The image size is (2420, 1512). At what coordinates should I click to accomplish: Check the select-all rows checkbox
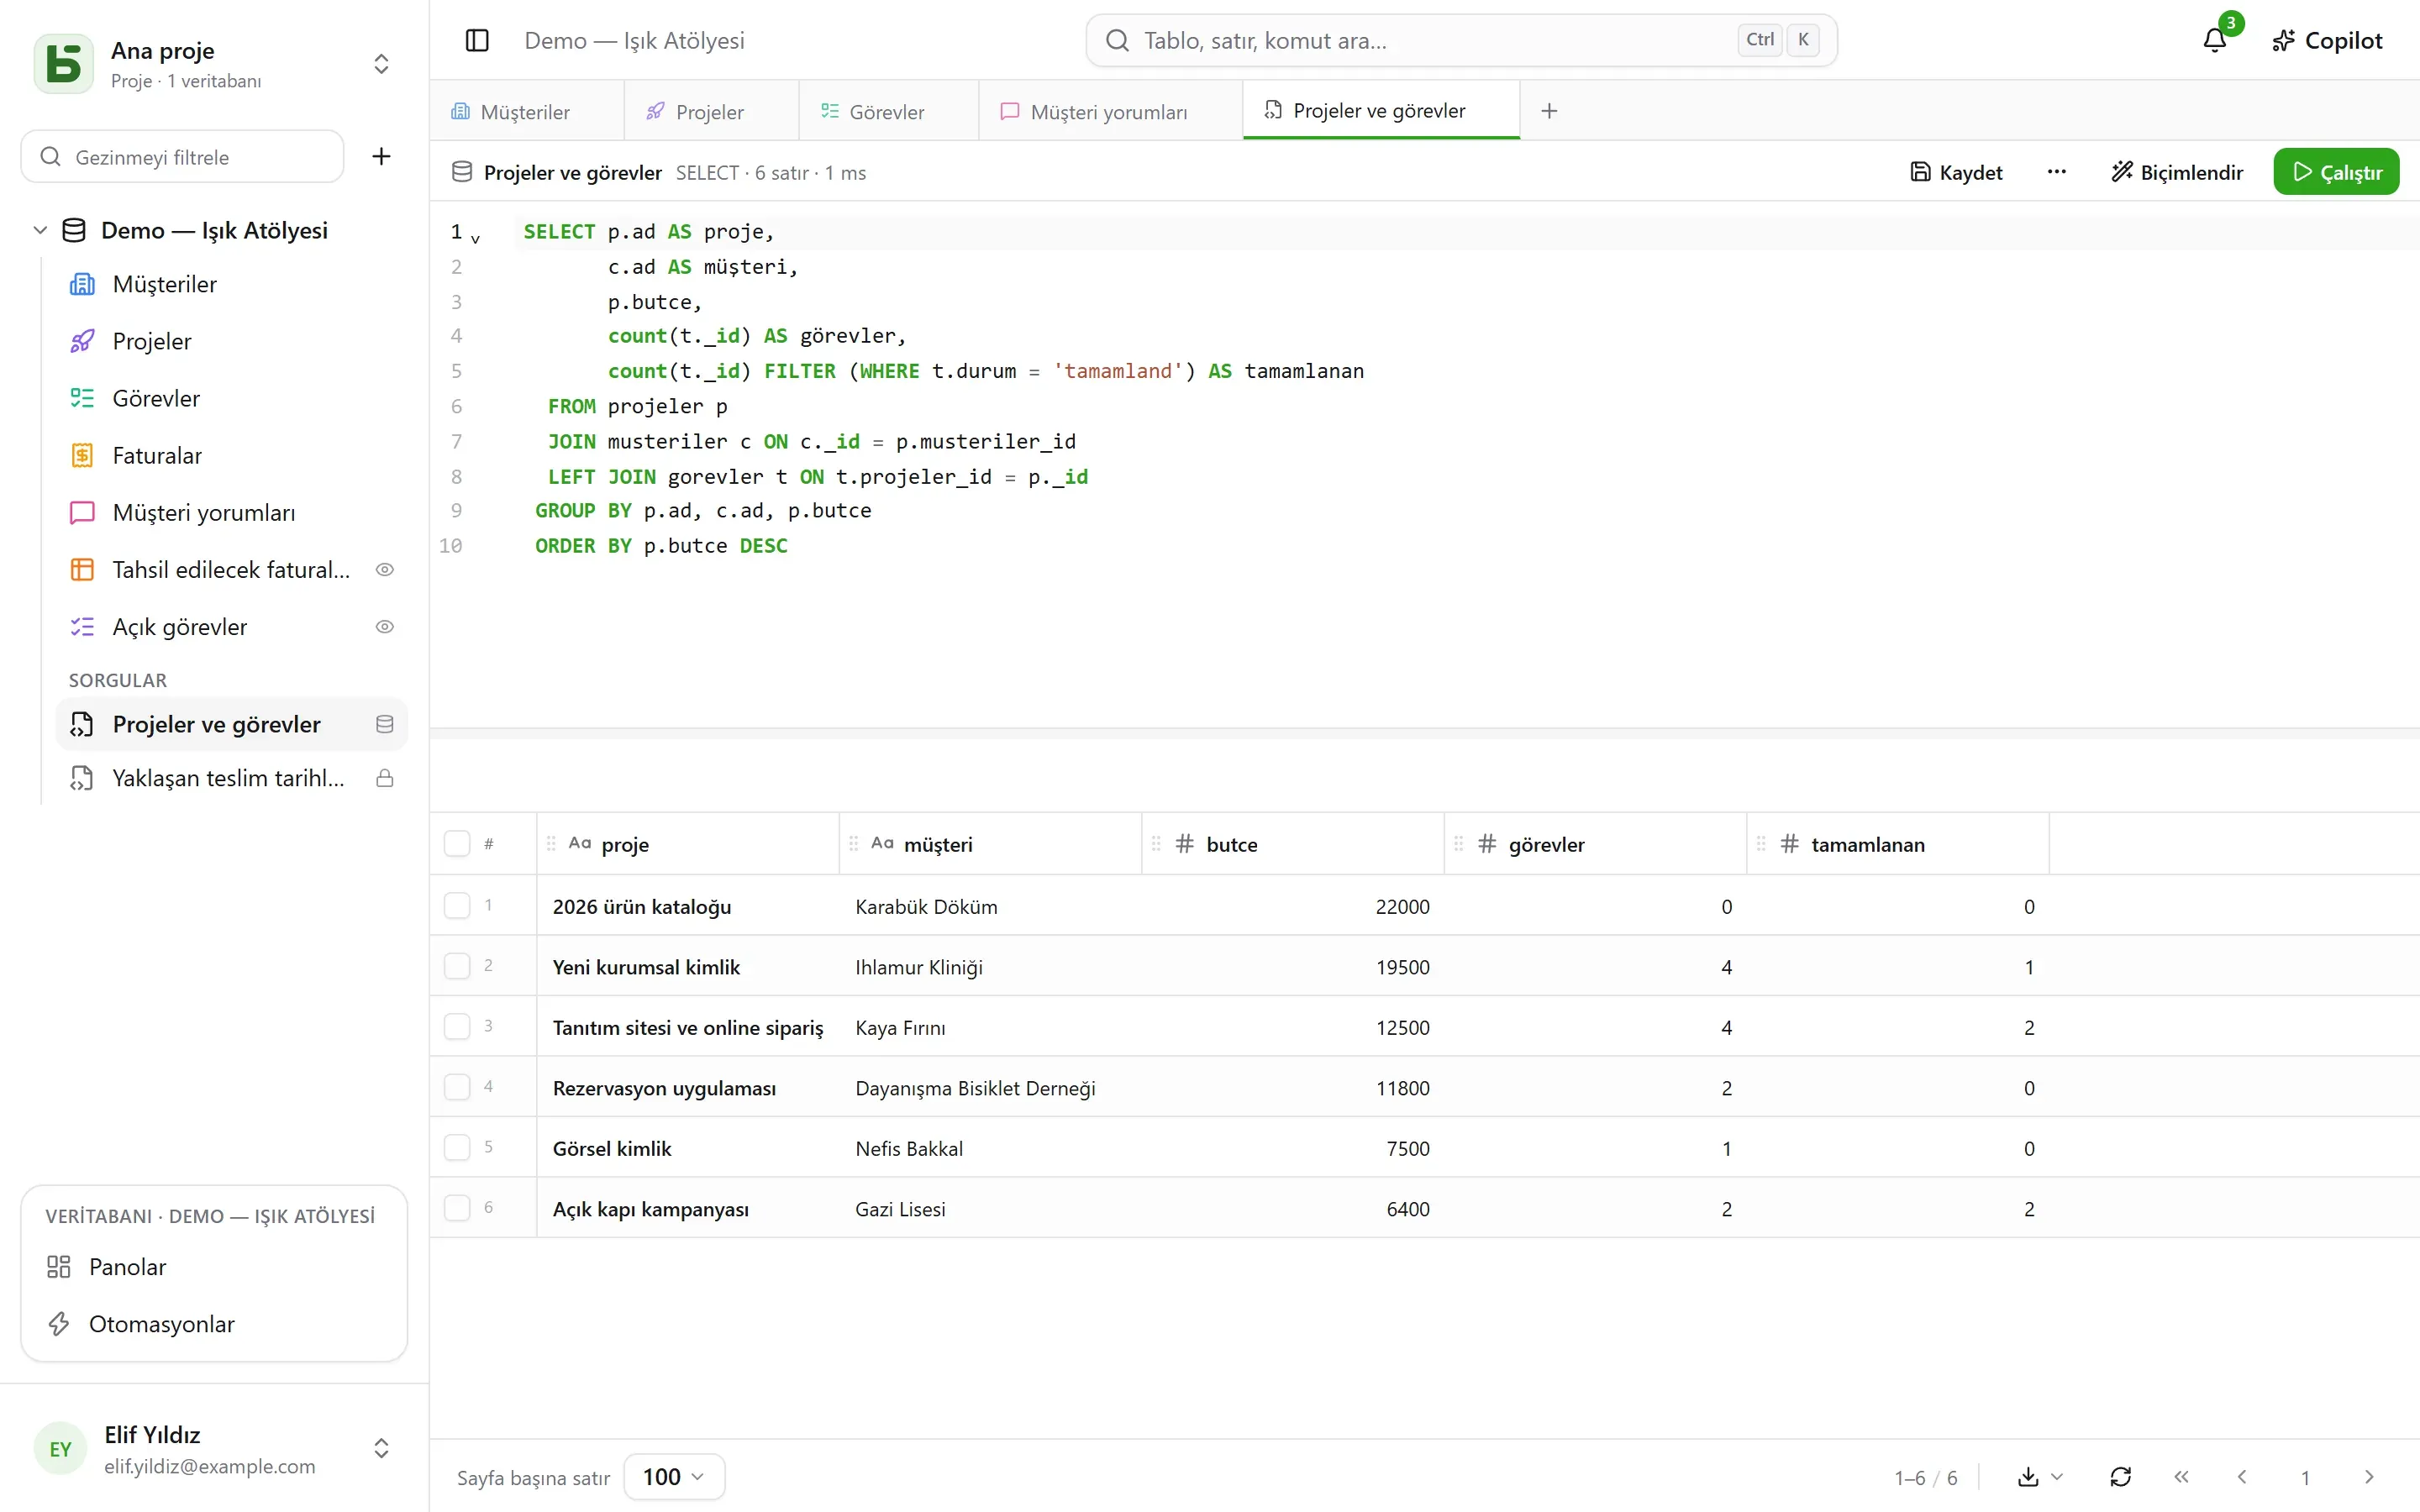(x=457, y=843)
